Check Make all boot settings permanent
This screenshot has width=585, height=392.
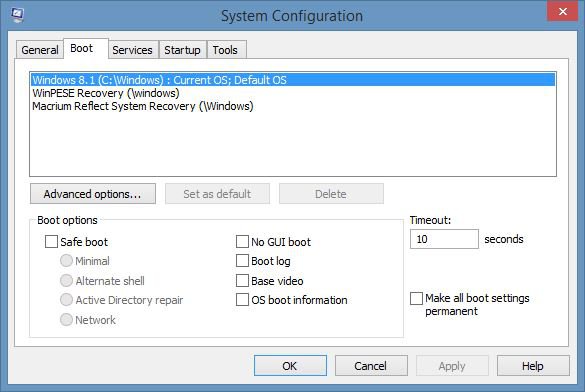416,298
